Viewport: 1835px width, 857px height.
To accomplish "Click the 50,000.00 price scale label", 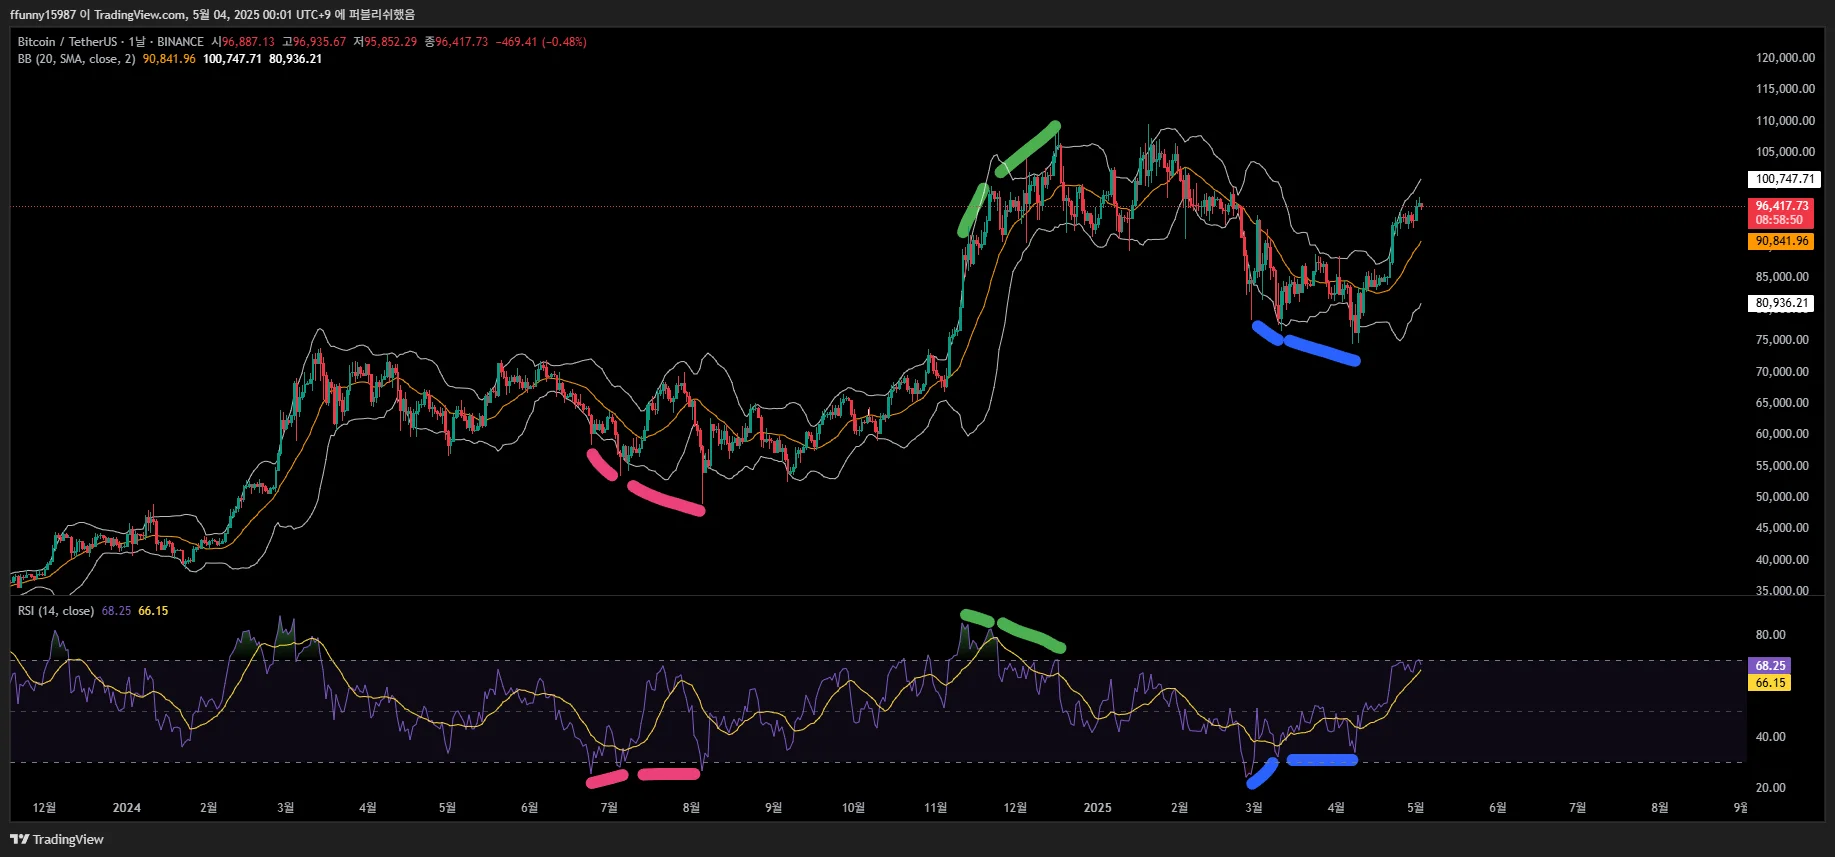I will click(1782, 497).
